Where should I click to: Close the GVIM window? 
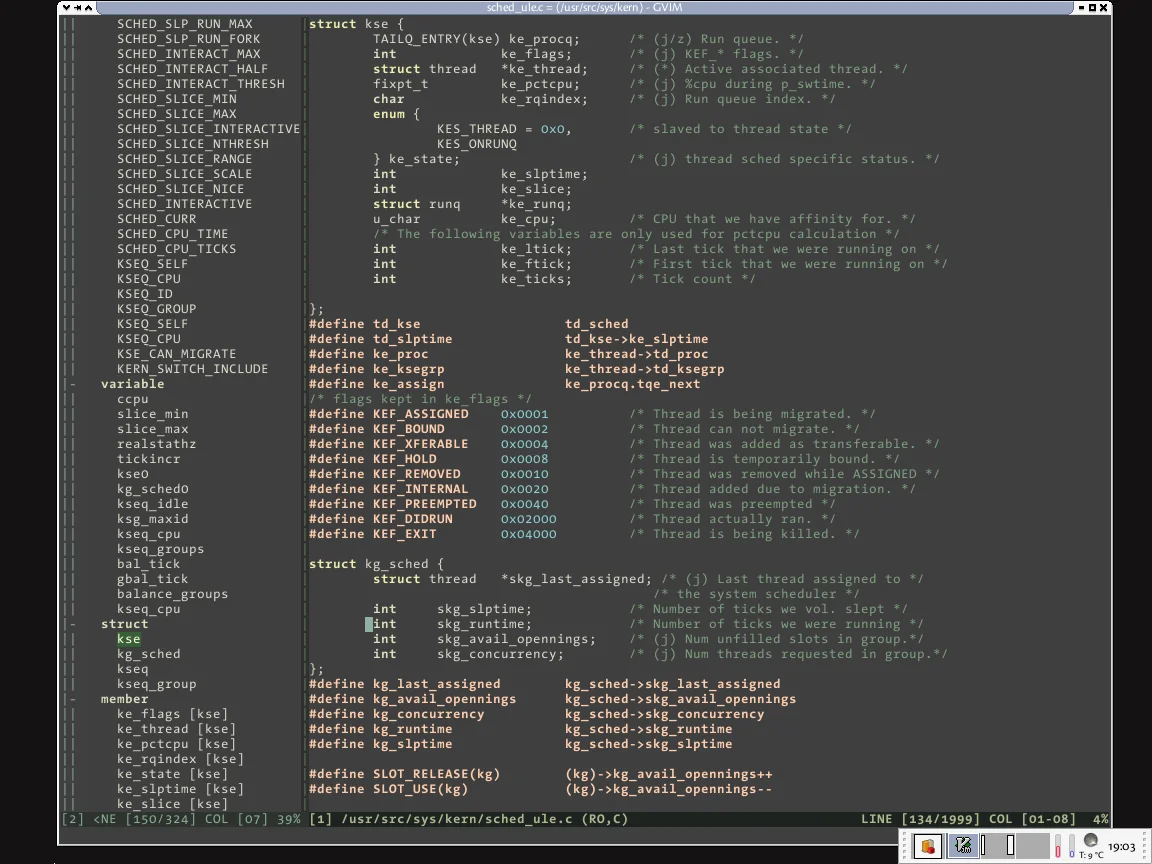point(1104,7)
